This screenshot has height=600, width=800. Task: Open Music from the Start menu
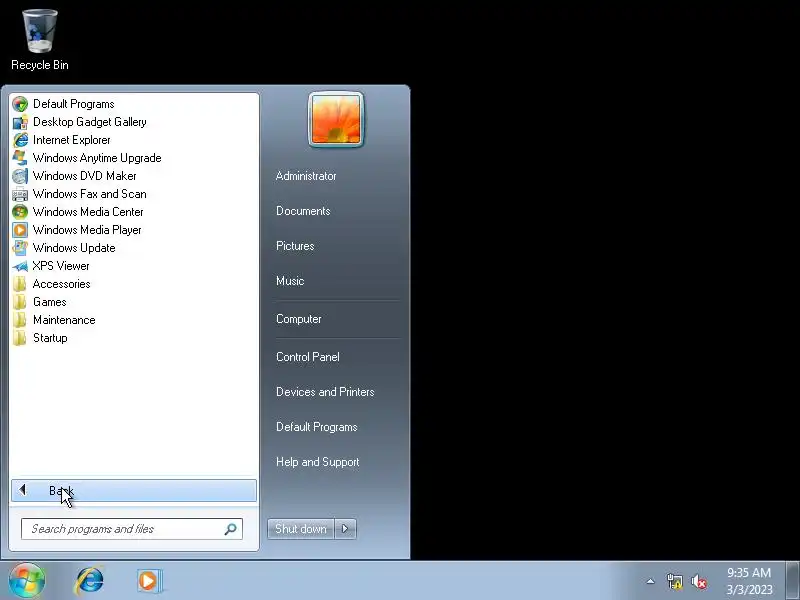(290, 281)
